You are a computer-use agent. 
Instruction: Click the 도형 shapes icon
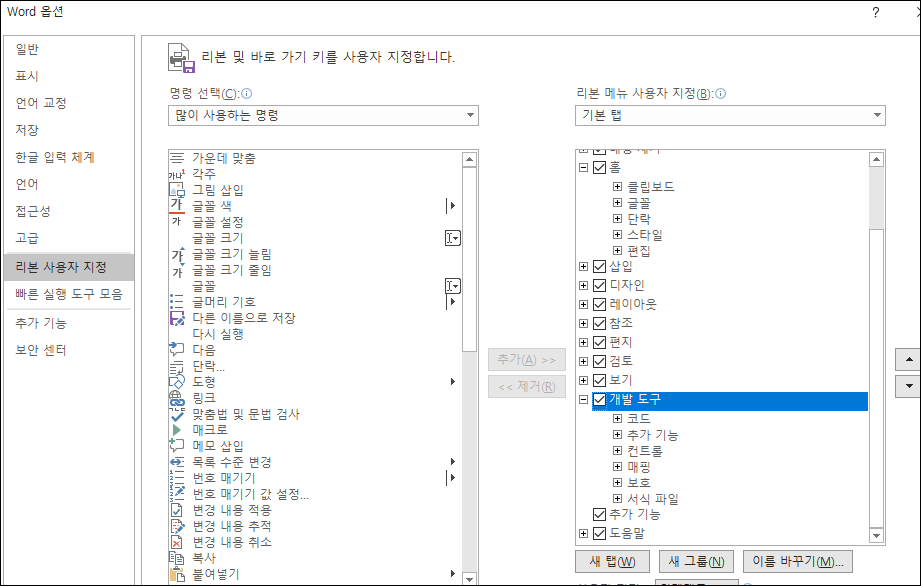pyautogui.click(x=177, y=382)
